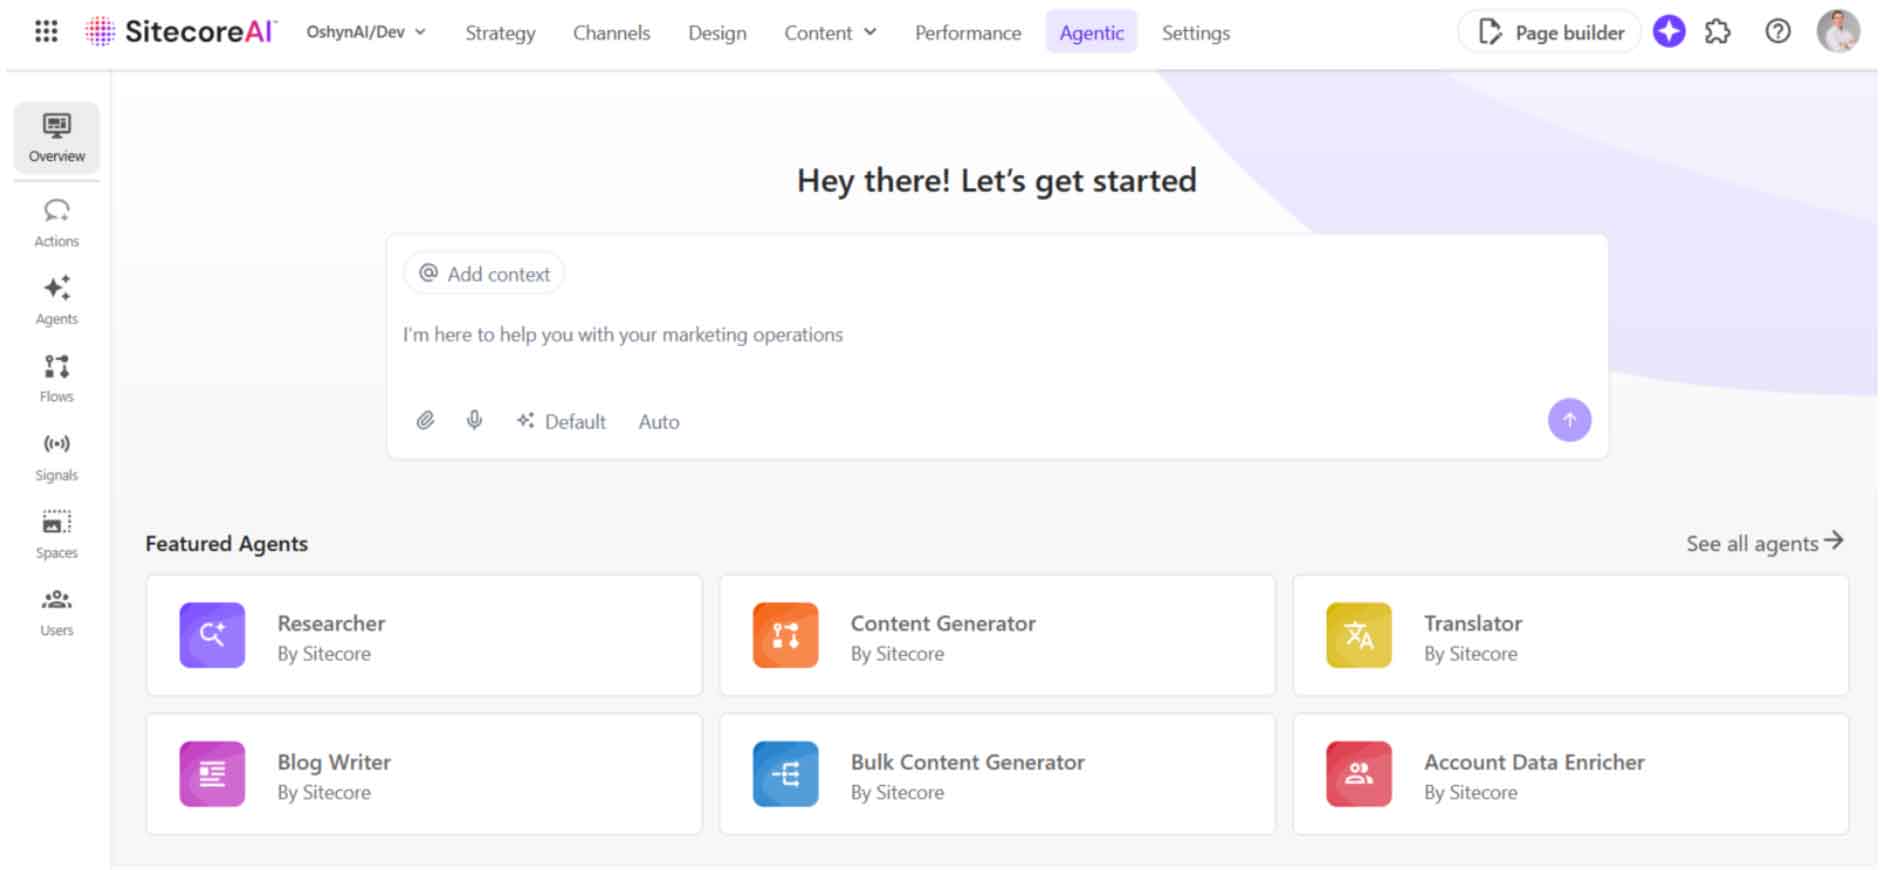Open the user profile avatar
Screen dimensions: 1880x870
tap(1838, 31)
